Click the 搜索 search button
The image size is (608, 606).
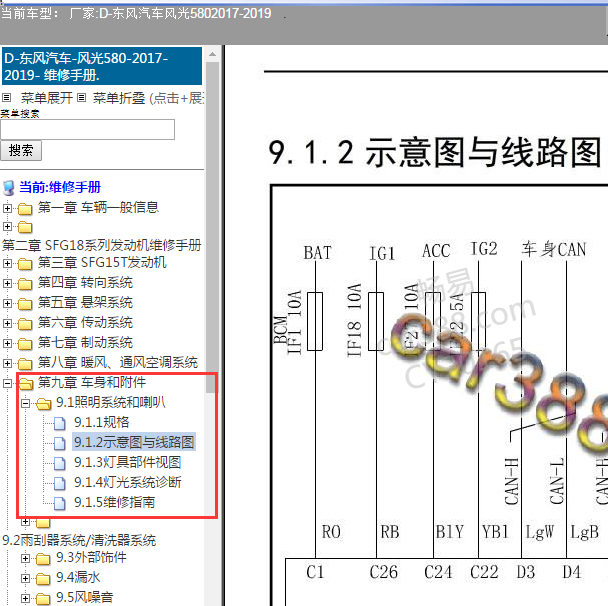[21, 150]
